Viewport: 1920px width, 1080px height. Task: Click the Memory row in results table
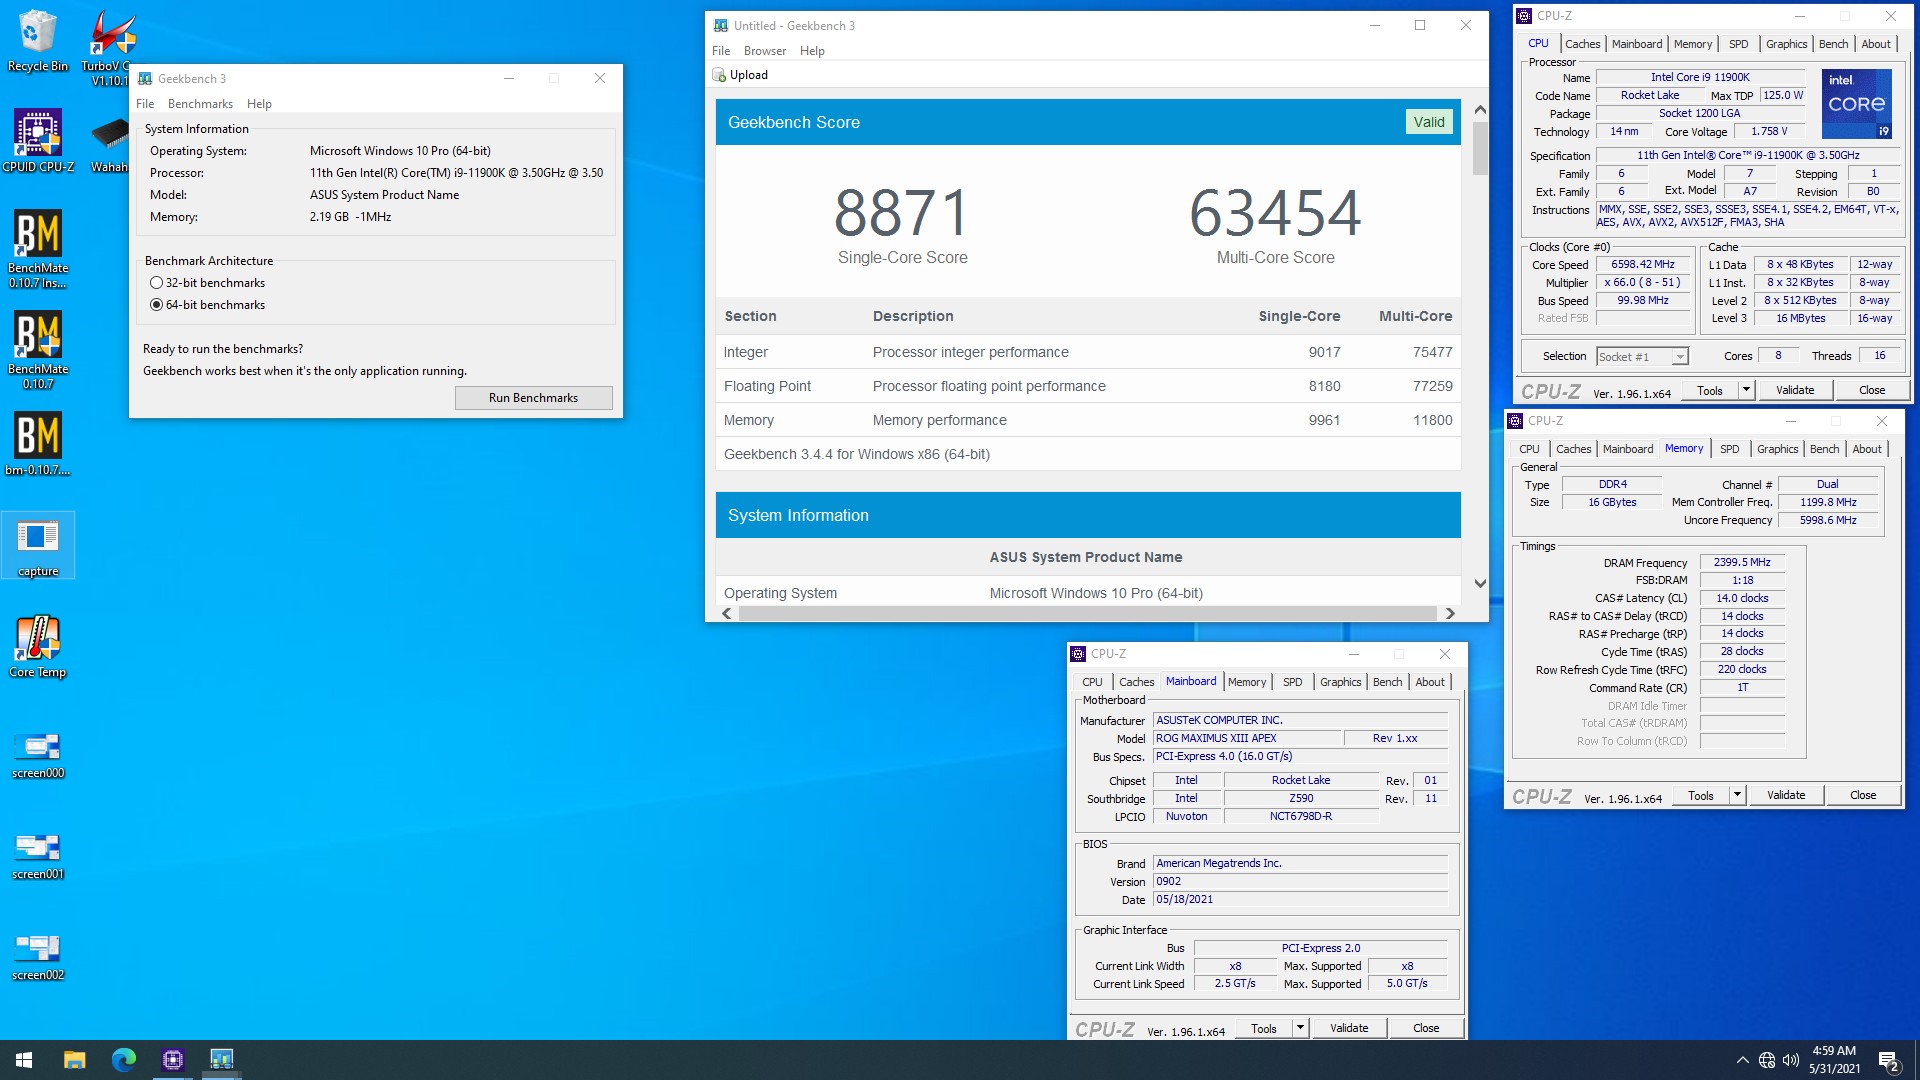click(x=1088, y=420)
